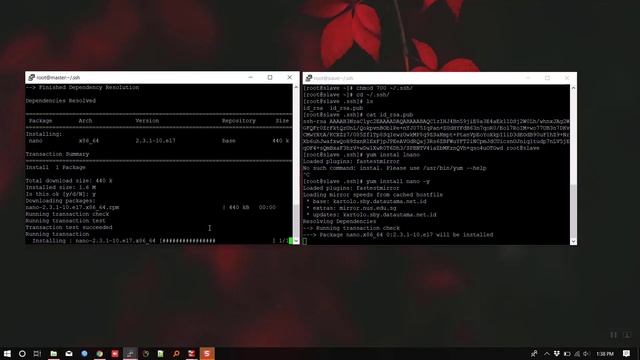The width and height of the screenshot is (640, 360).
Task: Click "No such command: instal" error line
Action: 394,168
